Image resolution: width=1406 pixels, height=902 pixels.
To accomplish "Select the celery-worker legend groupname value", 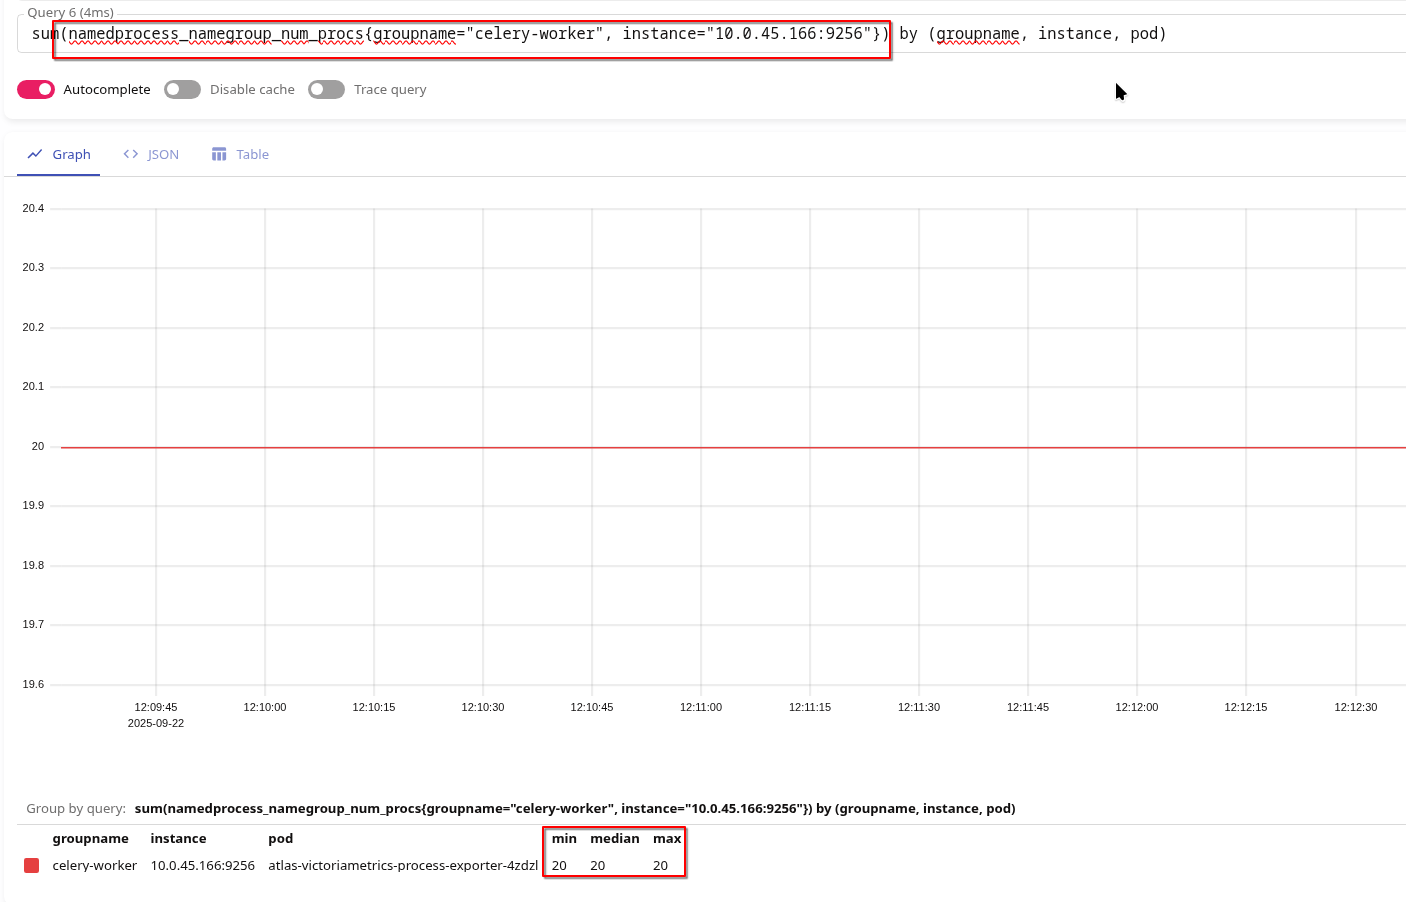I will tap(95, 866).
